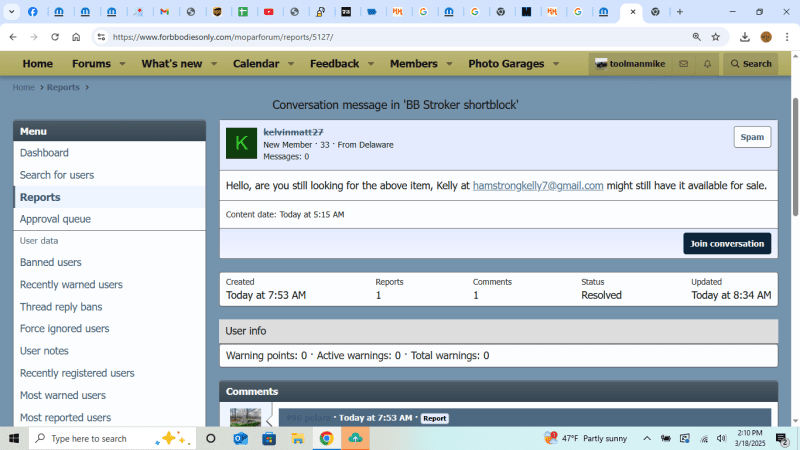Open Force ignored users
The height and width of the screenshot is (450, 800).
pyautogui.click(x=110, y=329)
